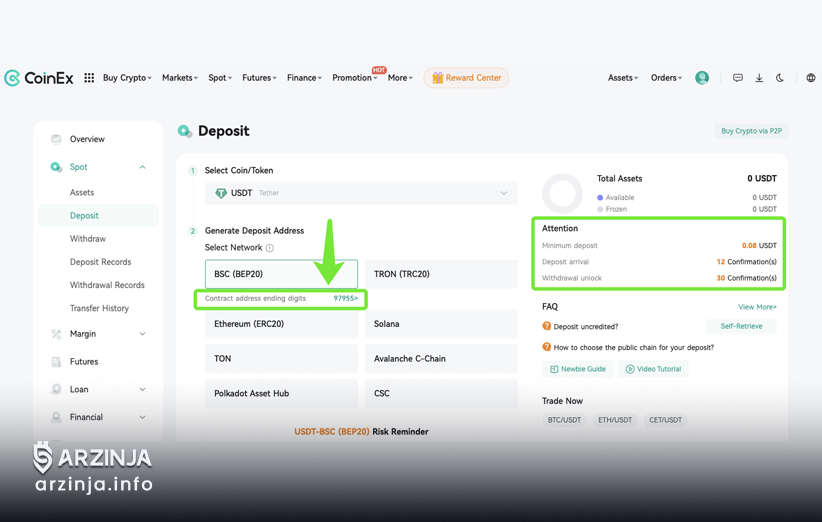The width and height of the screenshot is (822, 522).
Task: Open the Markets menu
Action: (180, 78)
